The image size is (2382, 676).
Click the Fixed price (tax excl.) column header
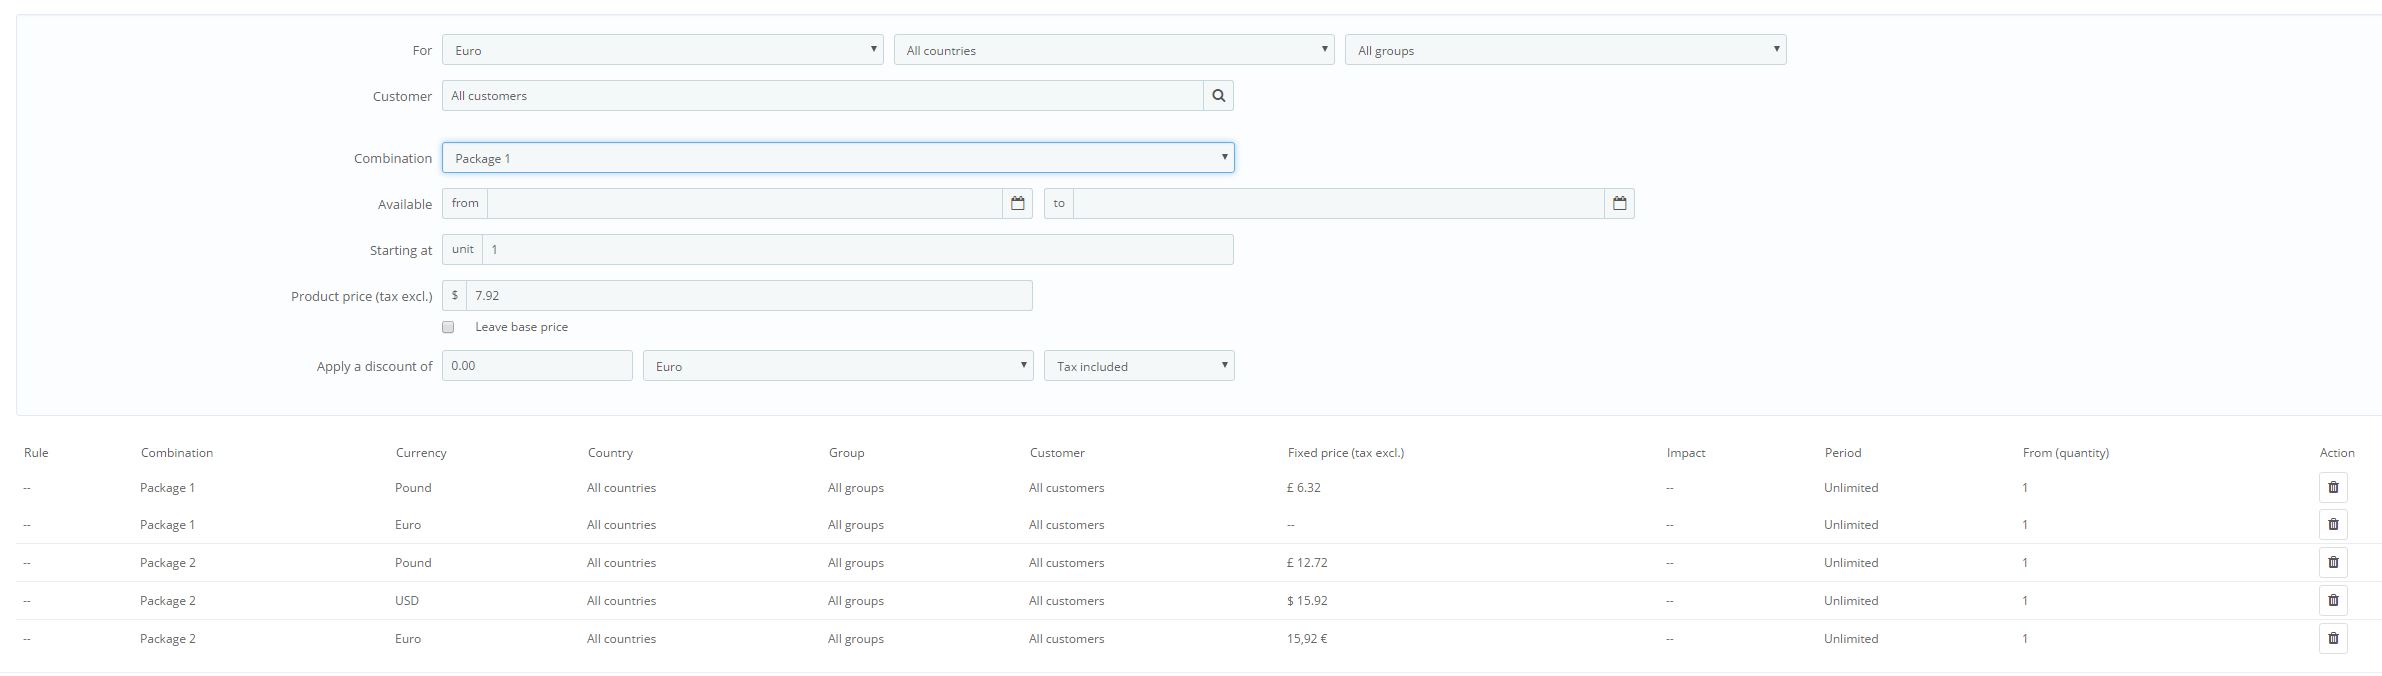[1346, 453]
